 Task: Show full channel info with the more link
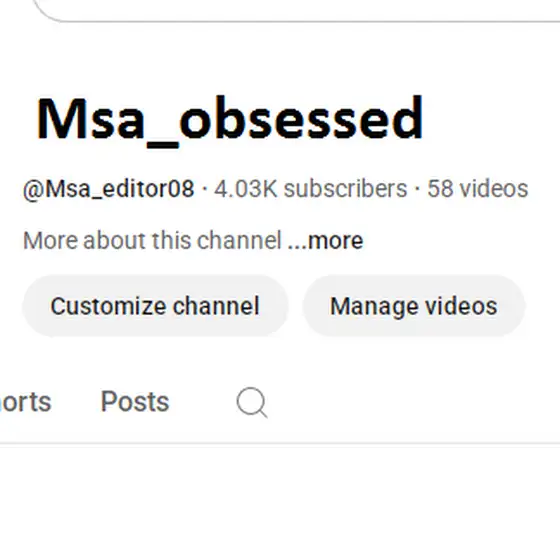pos(326,240)
